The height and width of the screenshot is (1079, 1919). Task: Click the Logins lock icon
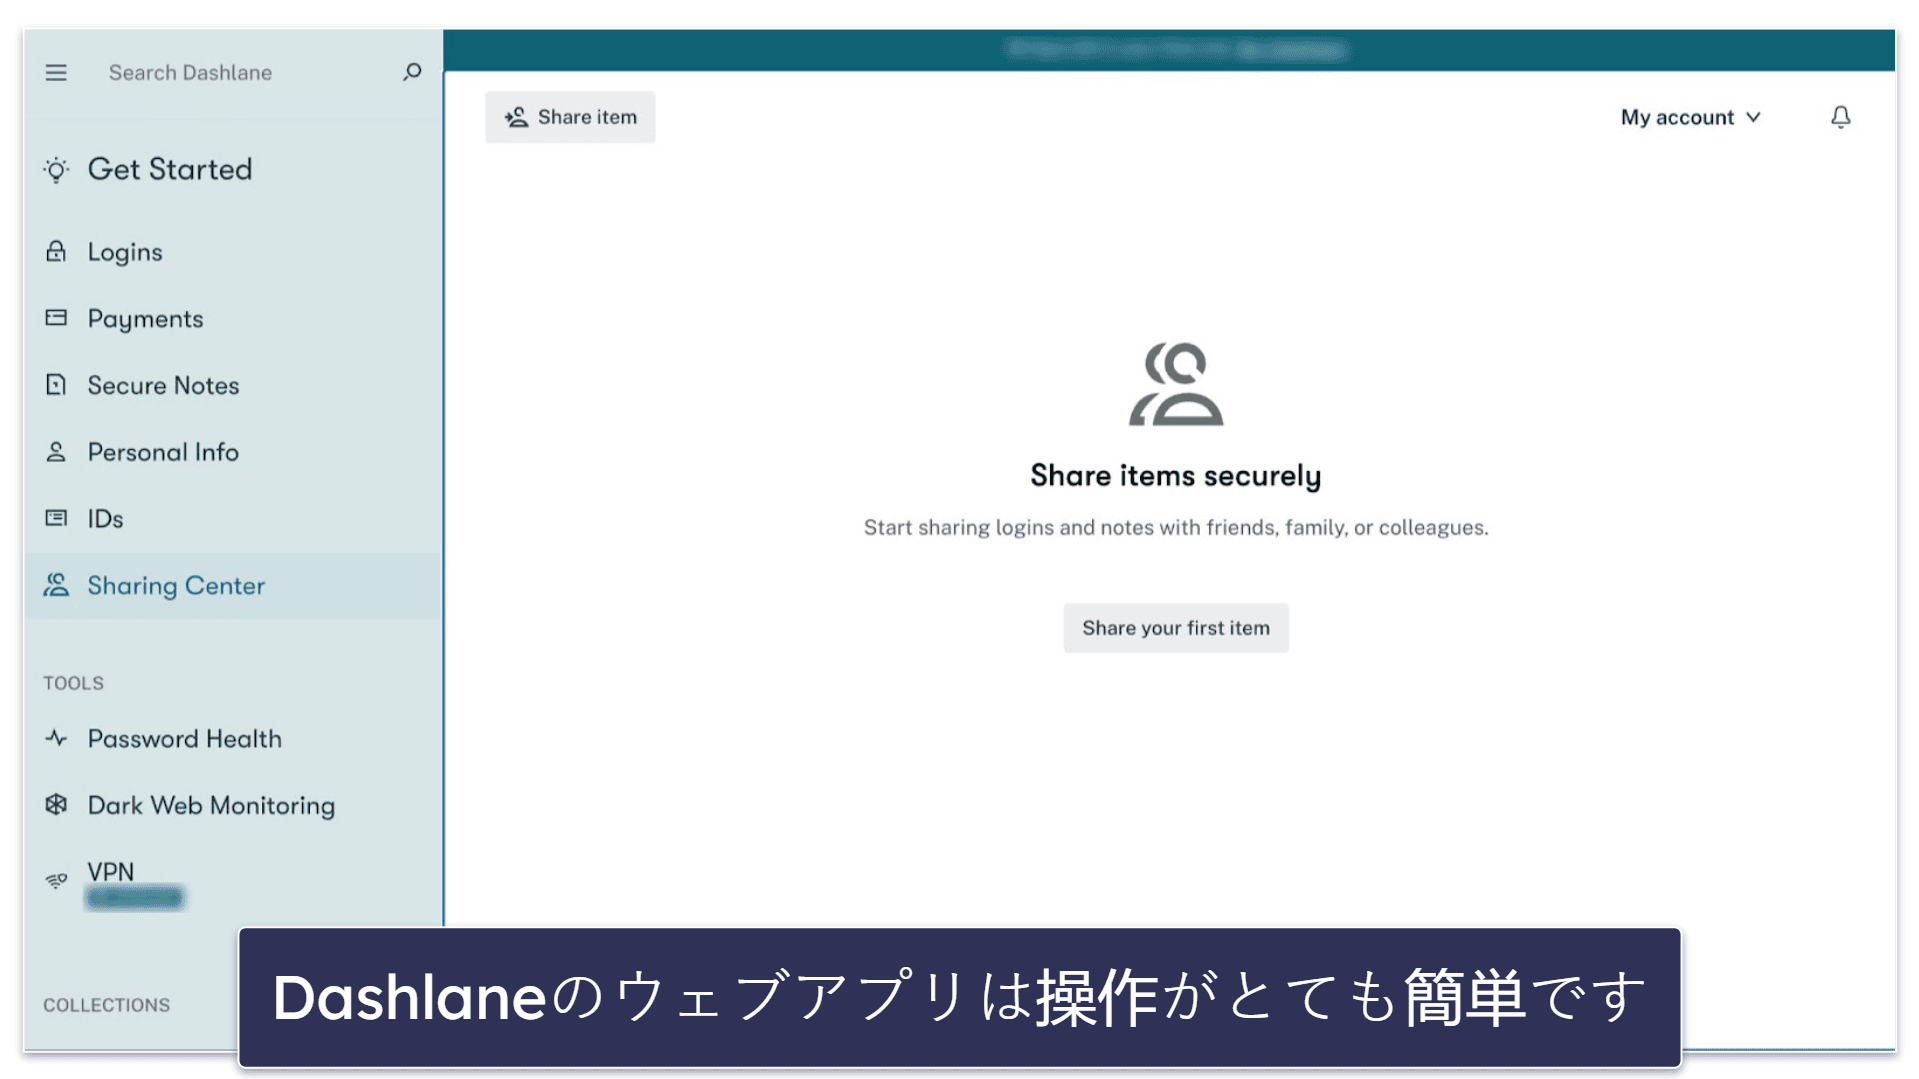click(x=56, y=252)
